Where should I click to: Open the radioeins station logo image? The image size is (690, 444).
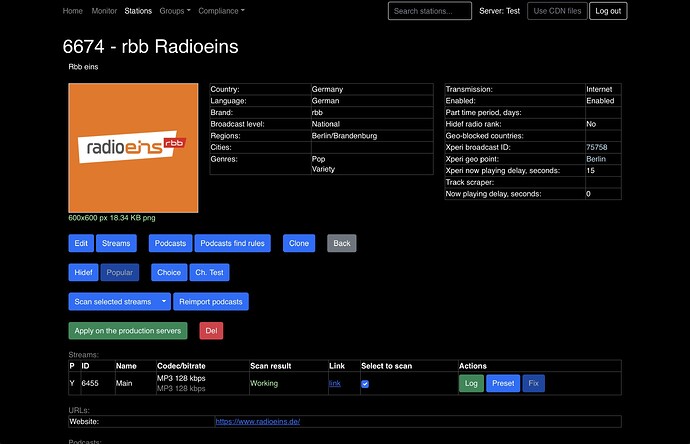tap(133, 148)
